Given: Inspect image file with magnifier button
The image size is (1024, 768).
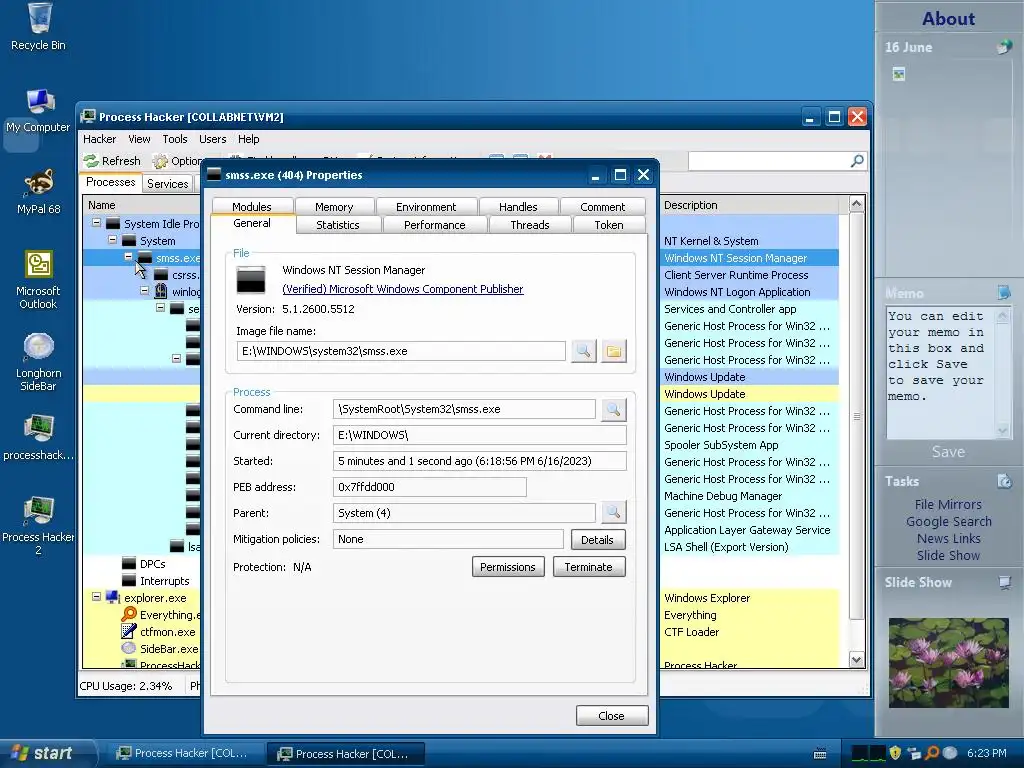Looking at the screenshot, I should click(583, 351).
